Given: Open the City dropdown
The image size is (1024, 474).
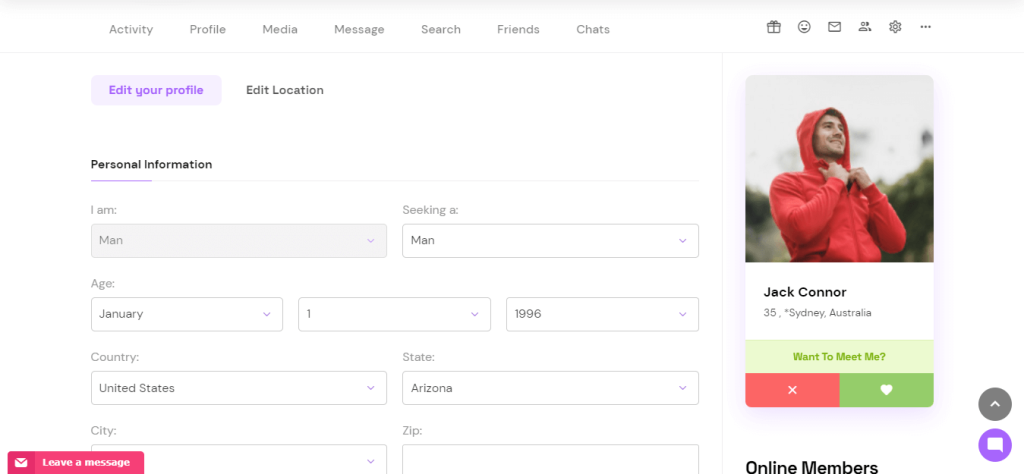Looking at the screenshot, I should (239, 459).
